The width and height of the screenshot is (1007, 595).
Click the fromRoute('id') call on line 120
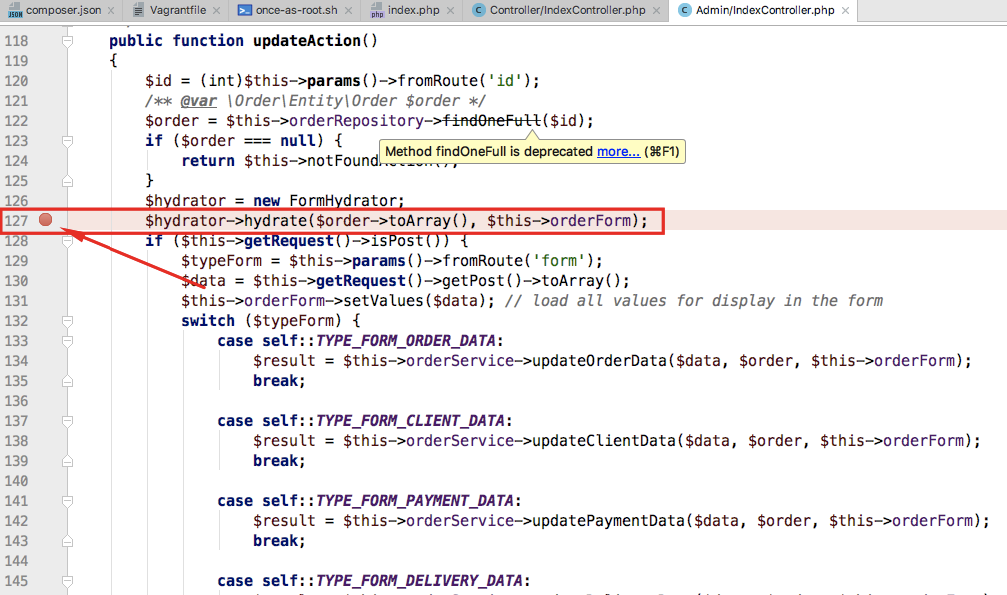(464, 81)
